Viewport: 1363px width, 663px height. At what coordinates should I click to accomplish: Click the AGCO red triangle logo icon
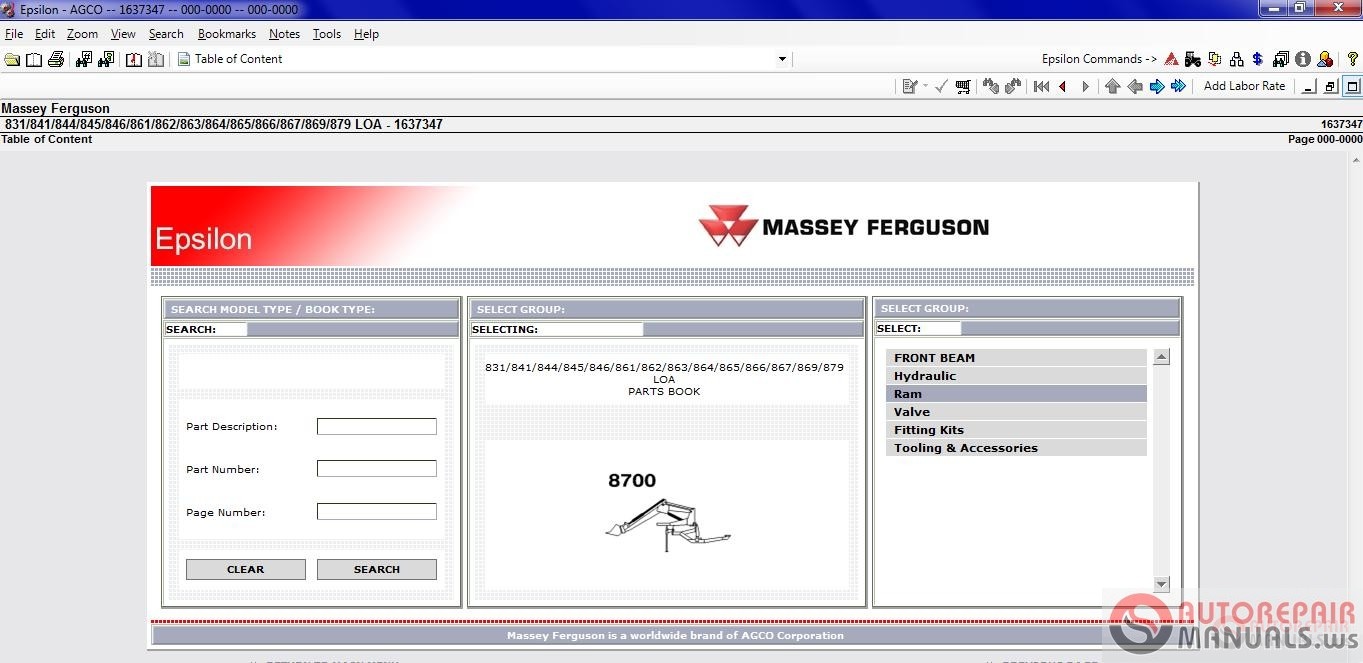1171,59
